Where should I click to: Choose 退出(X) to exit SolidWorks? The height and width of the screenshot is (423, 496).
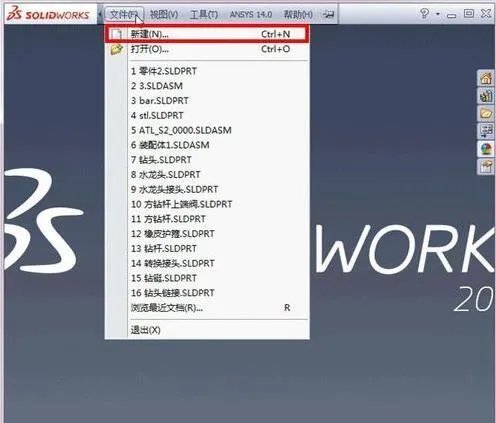point(207,330)
